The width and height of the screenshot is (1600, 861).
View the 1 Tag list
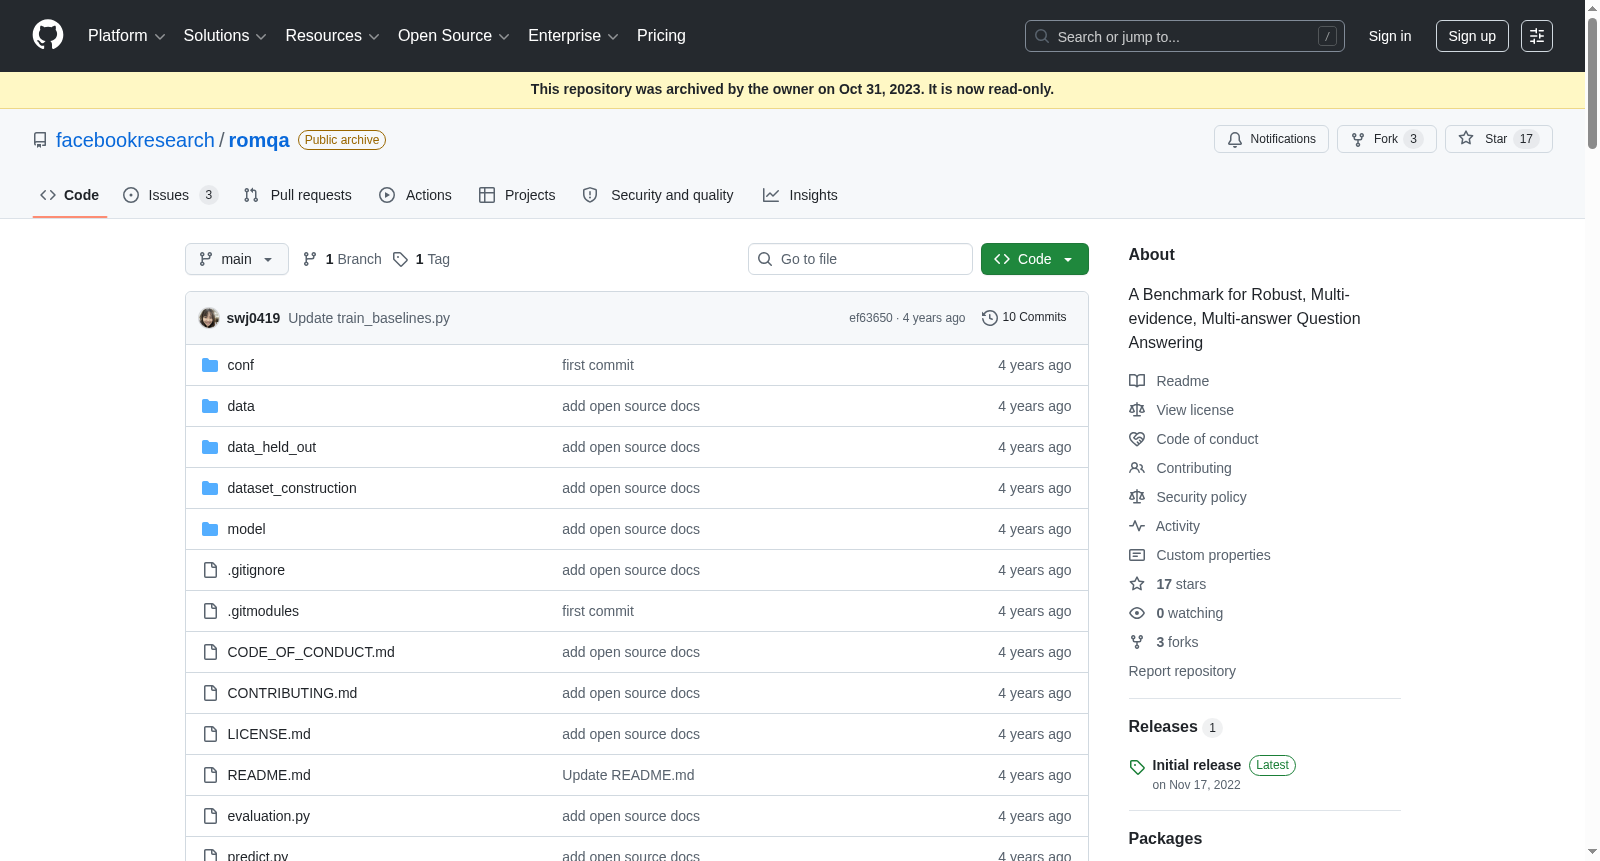[421, 259]
